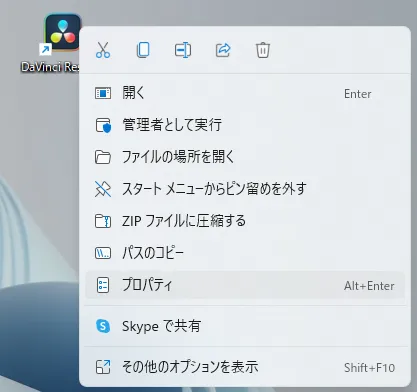Click the Copy icon in context menu
417x392 pixels.
(x=143, y=50)
